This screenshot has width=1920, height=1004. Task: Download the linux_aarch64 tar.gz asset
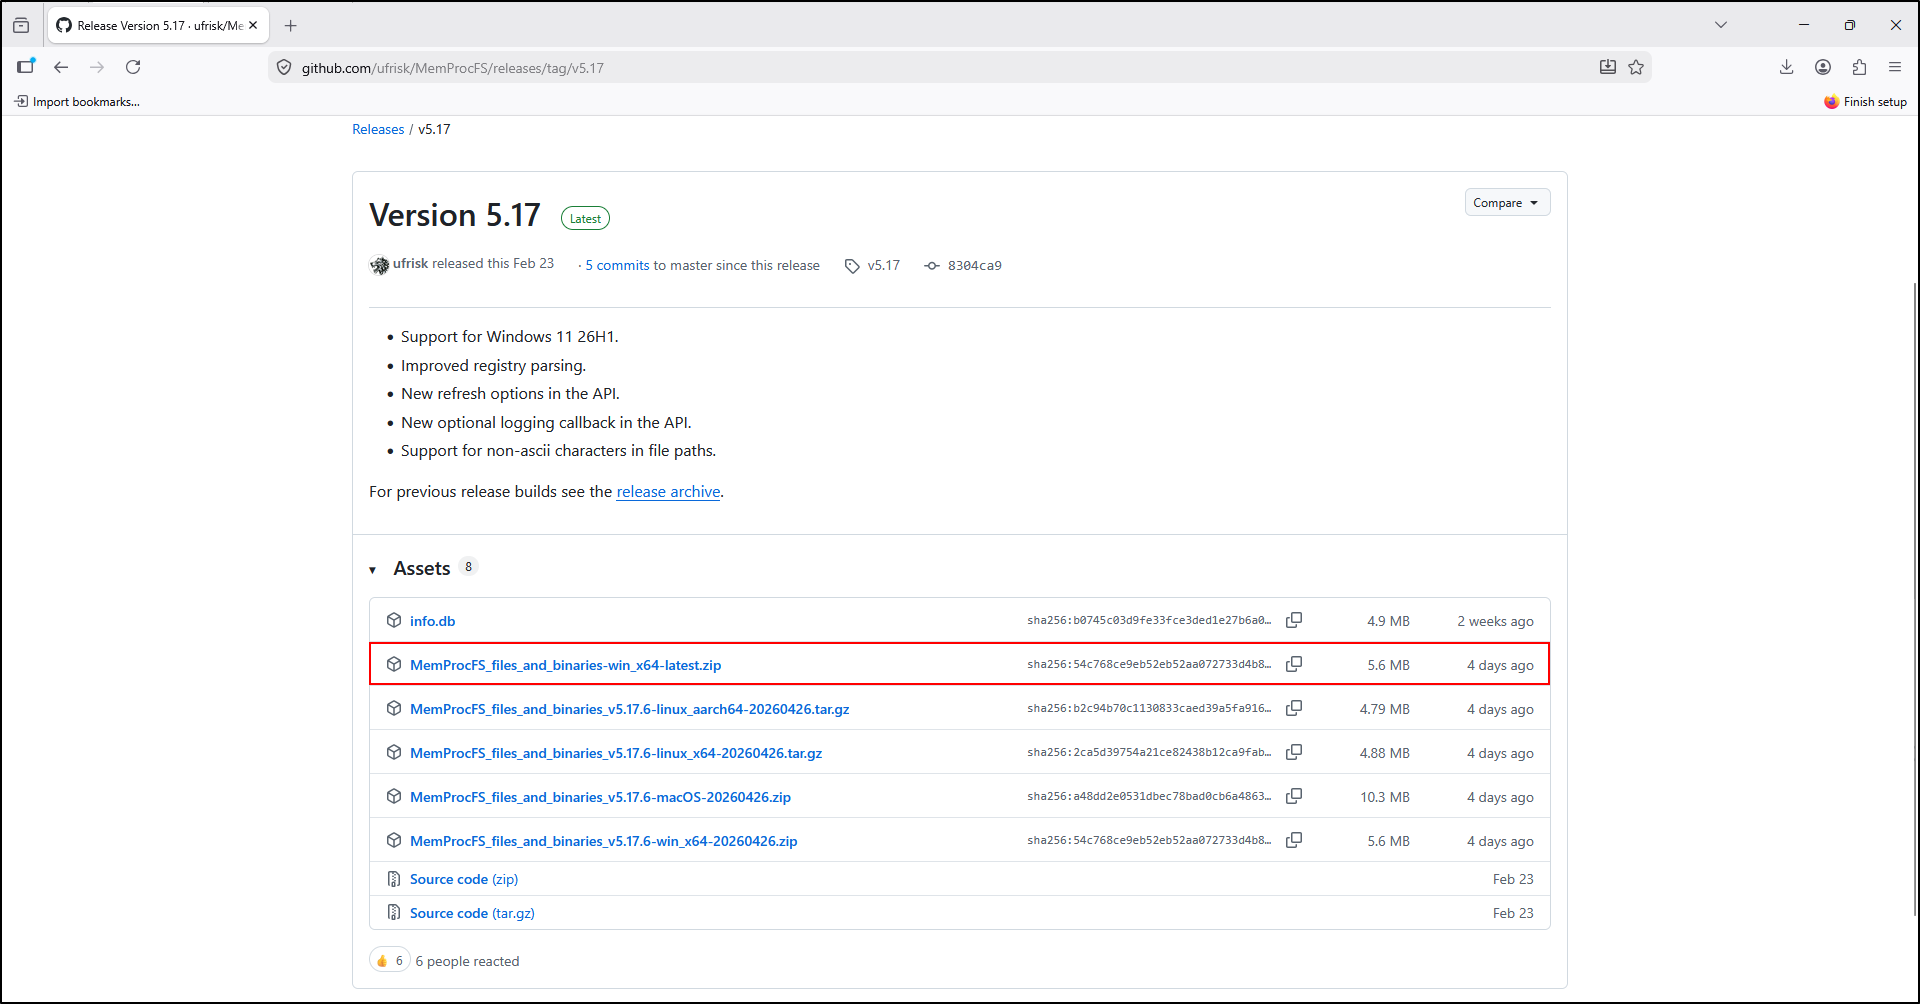pos(629,709)
